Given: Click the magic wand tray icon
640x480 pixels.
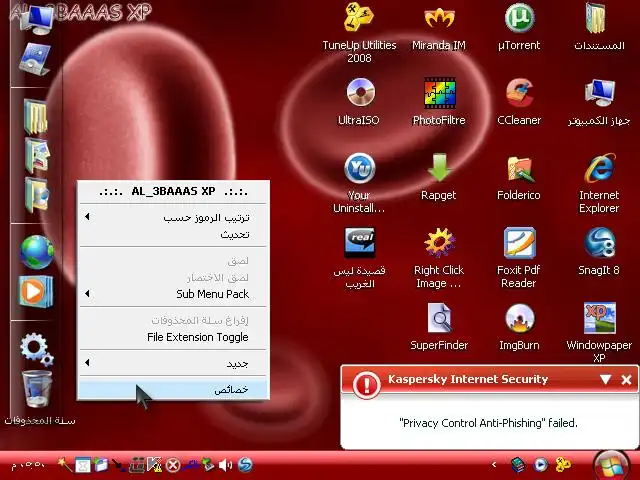Looking at the screenshot, I should [64, 464].
